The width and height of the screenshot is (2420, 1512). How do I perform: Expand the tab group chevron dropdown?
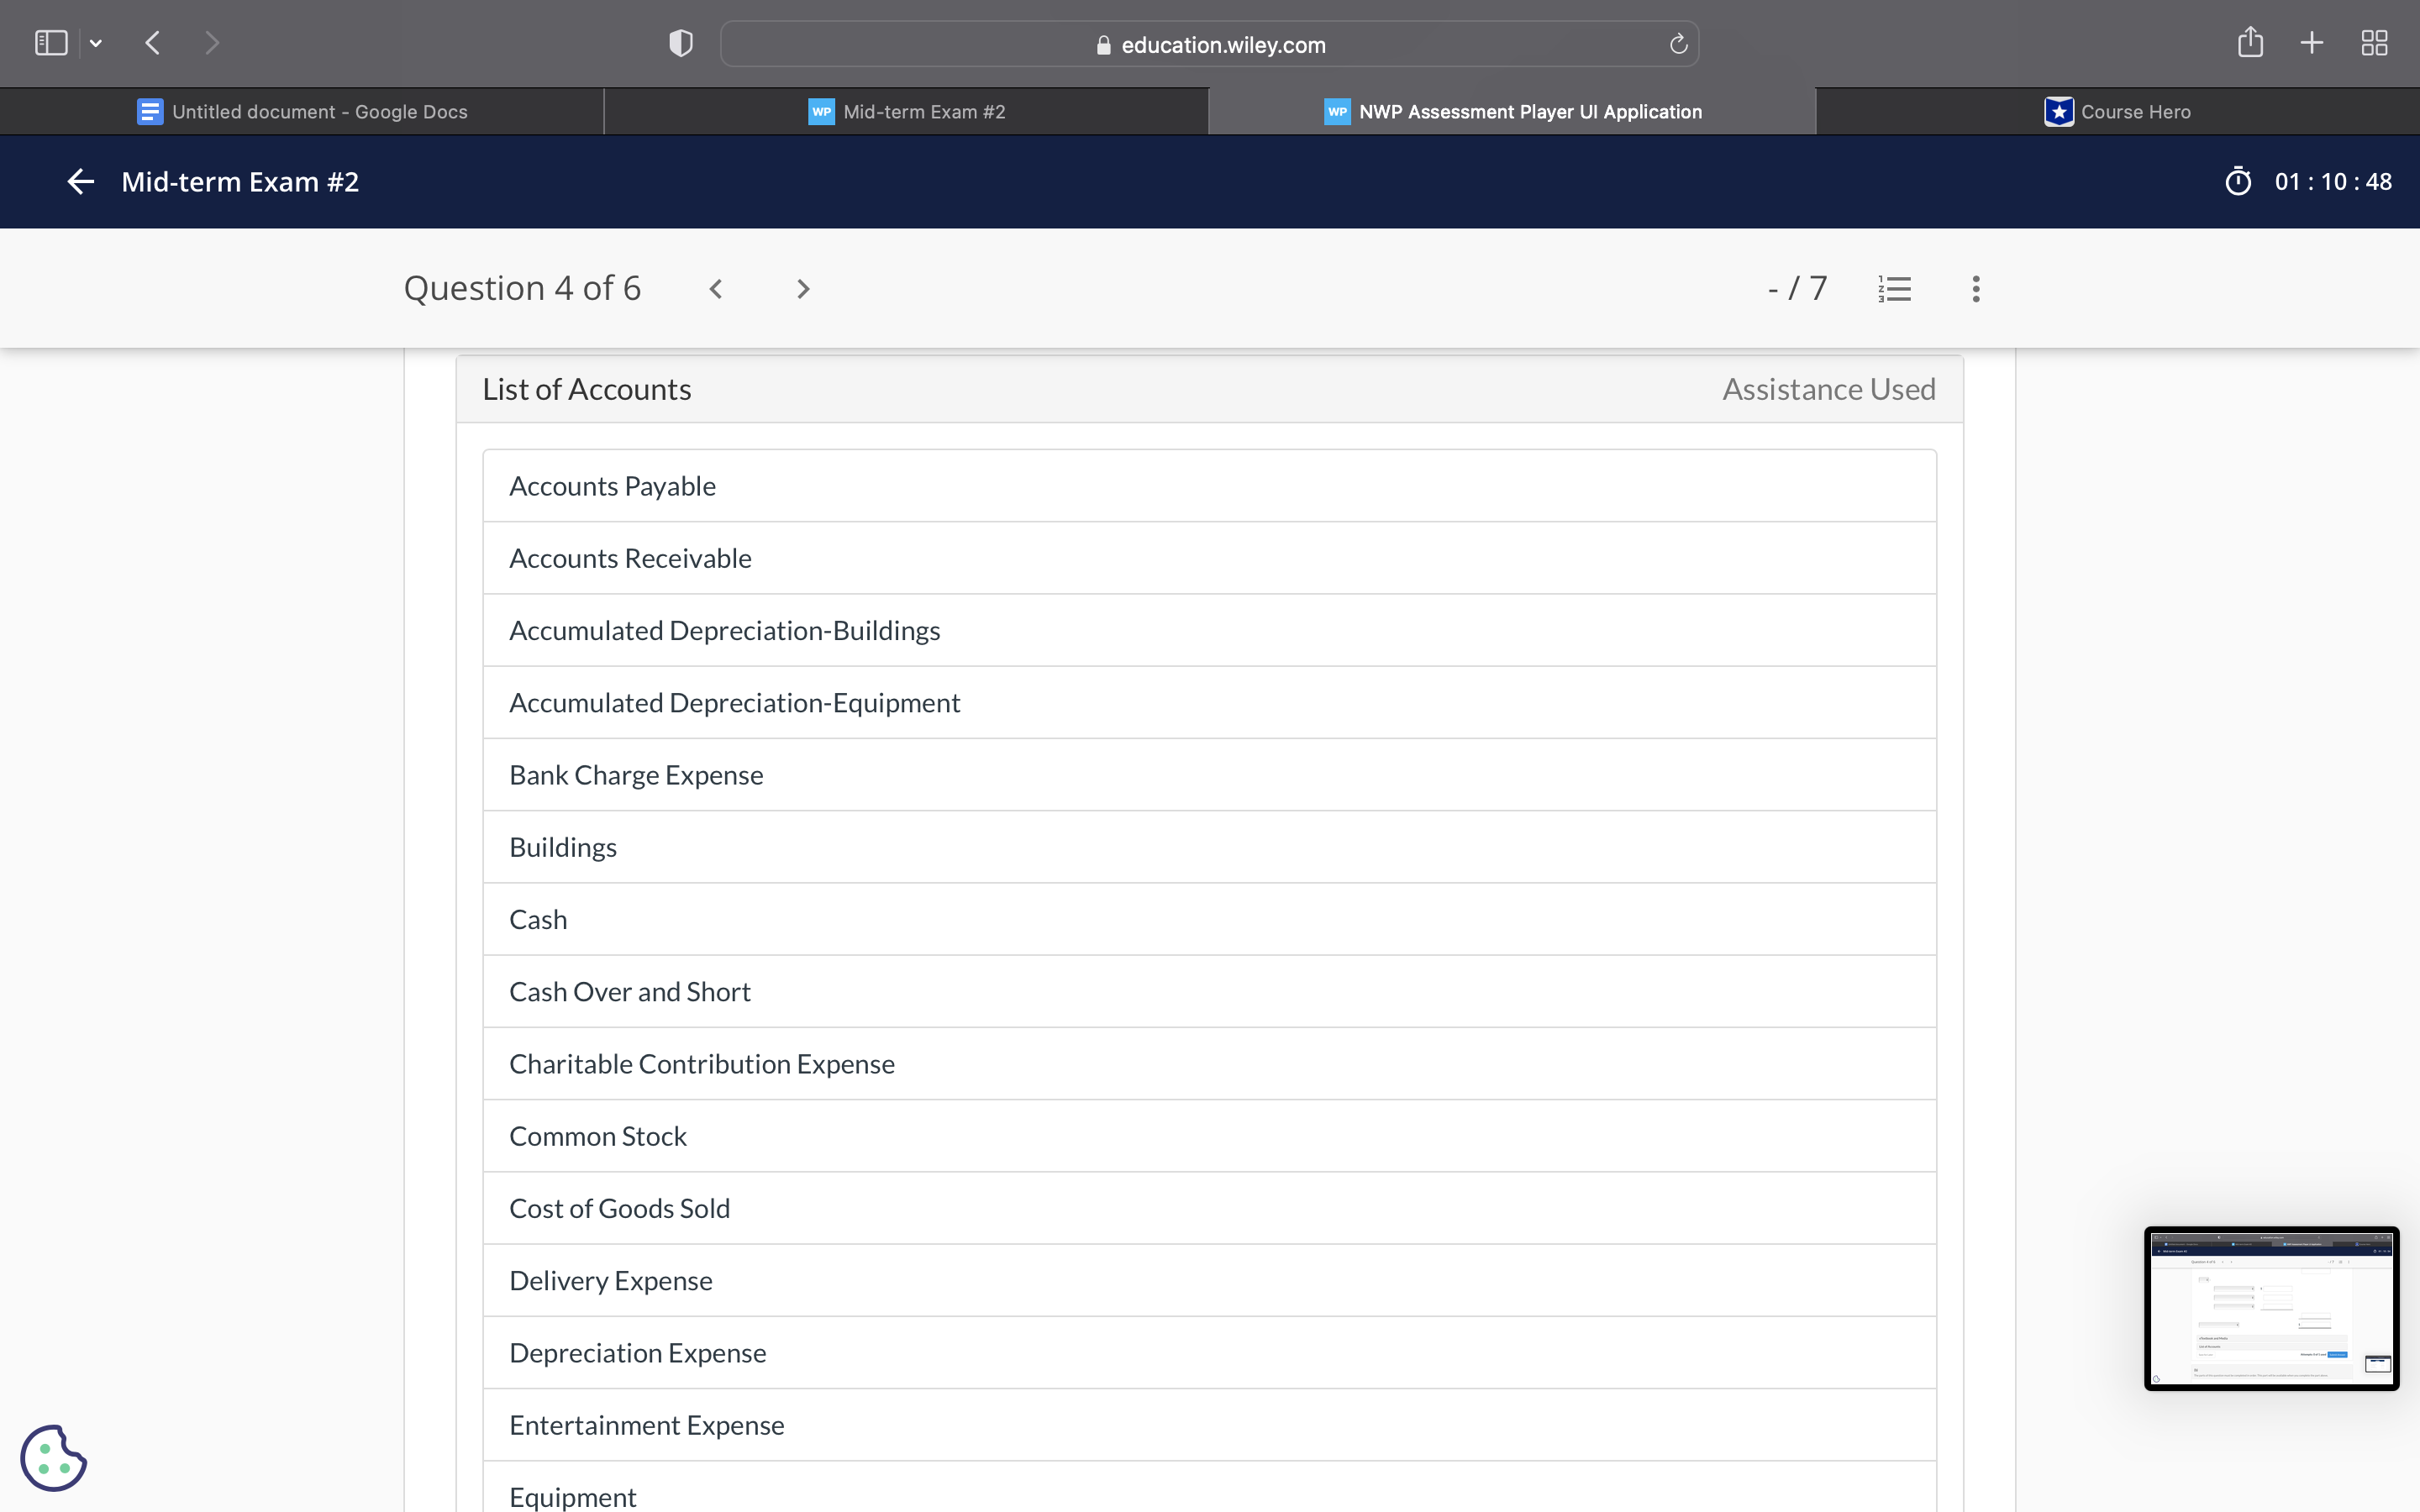[96, 43]
